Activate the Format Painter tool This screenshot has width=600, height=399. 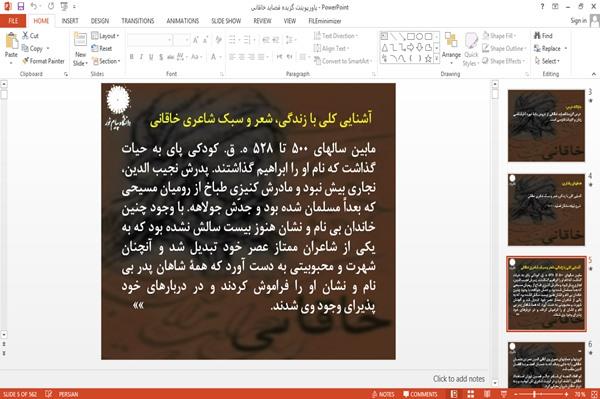click(43, 61)
